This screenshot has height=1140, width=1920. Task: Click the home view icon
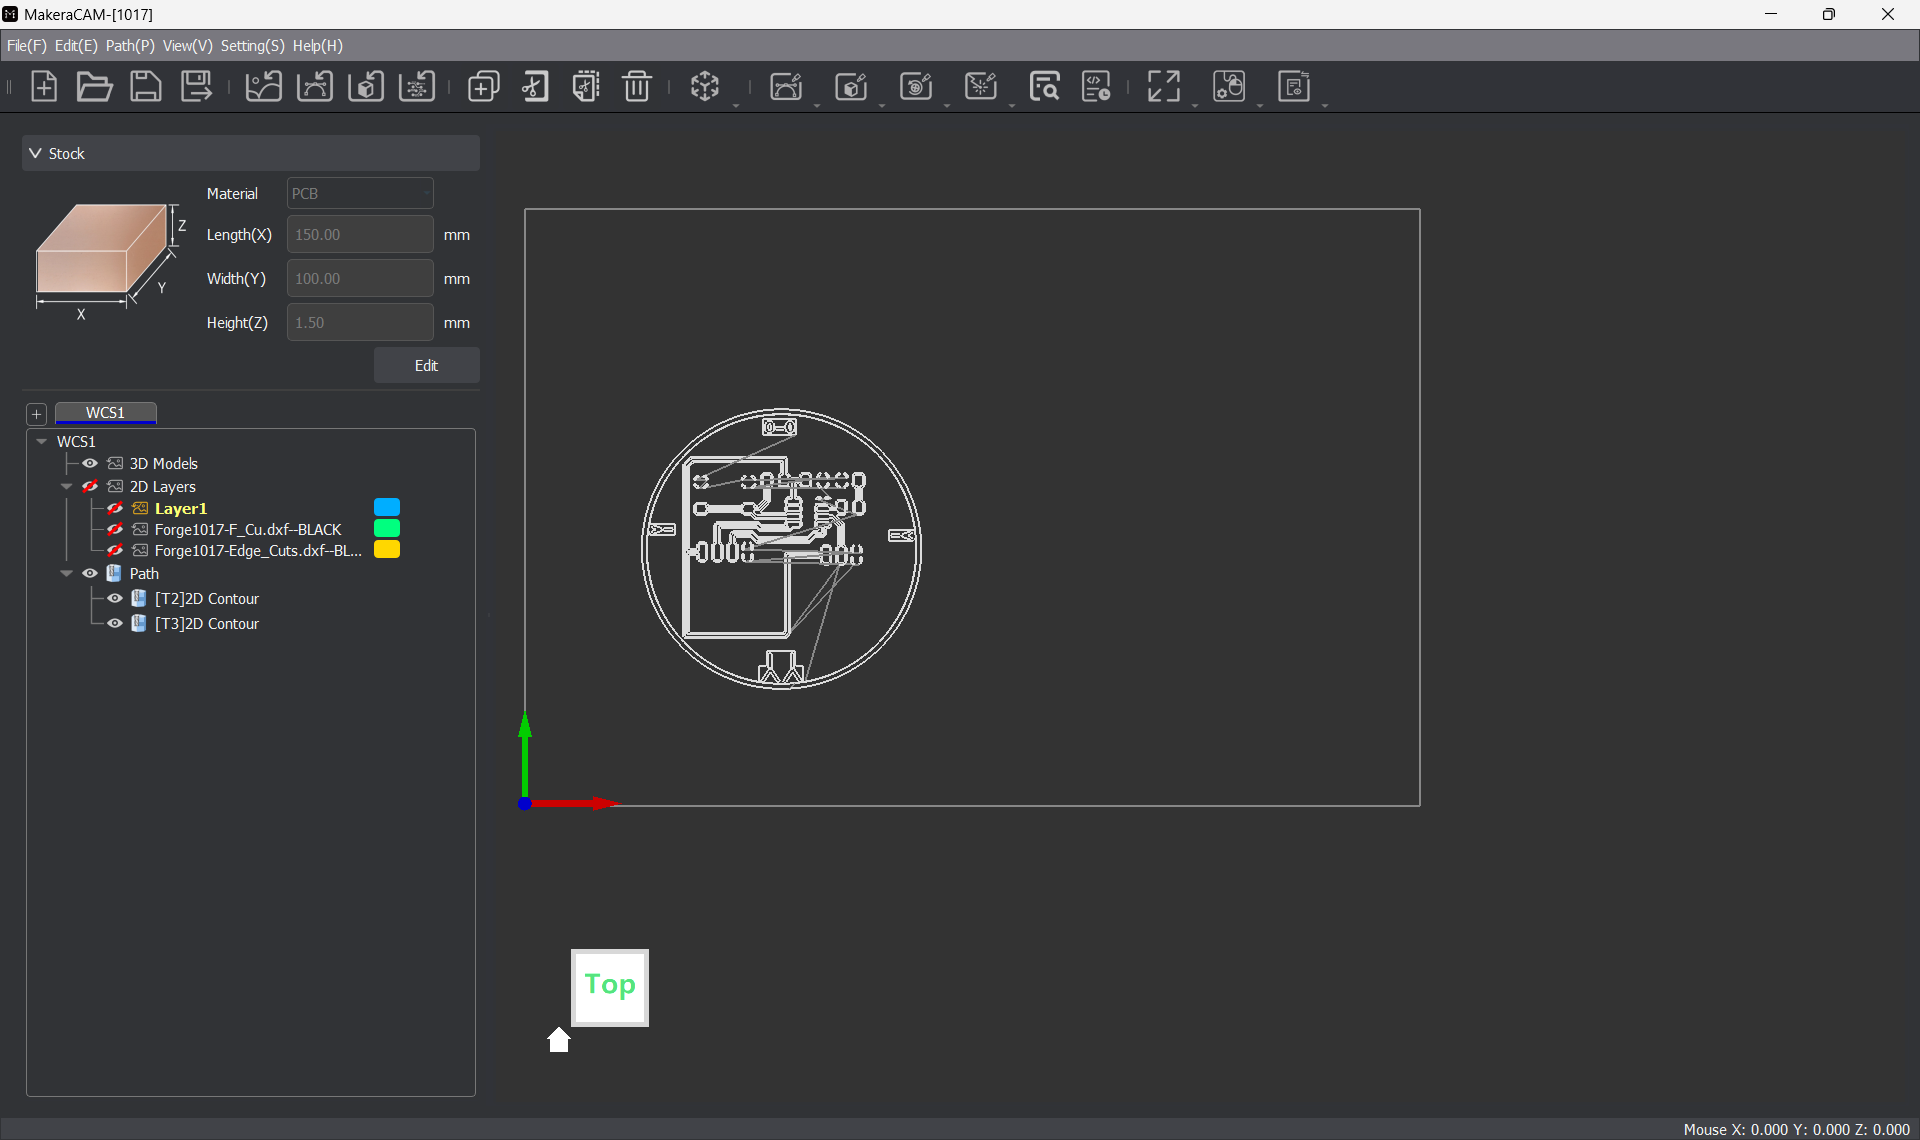(x=559, y=1040)
